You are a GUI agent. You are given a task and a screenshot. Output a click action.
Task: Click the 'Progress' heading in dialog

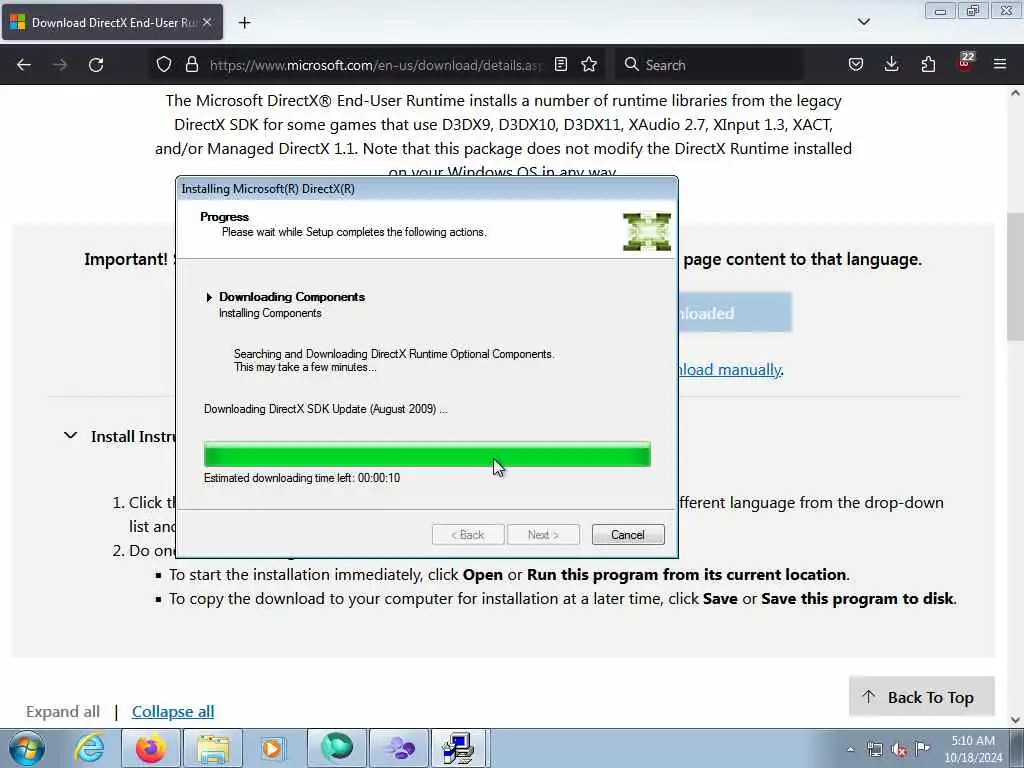point(224,217)
